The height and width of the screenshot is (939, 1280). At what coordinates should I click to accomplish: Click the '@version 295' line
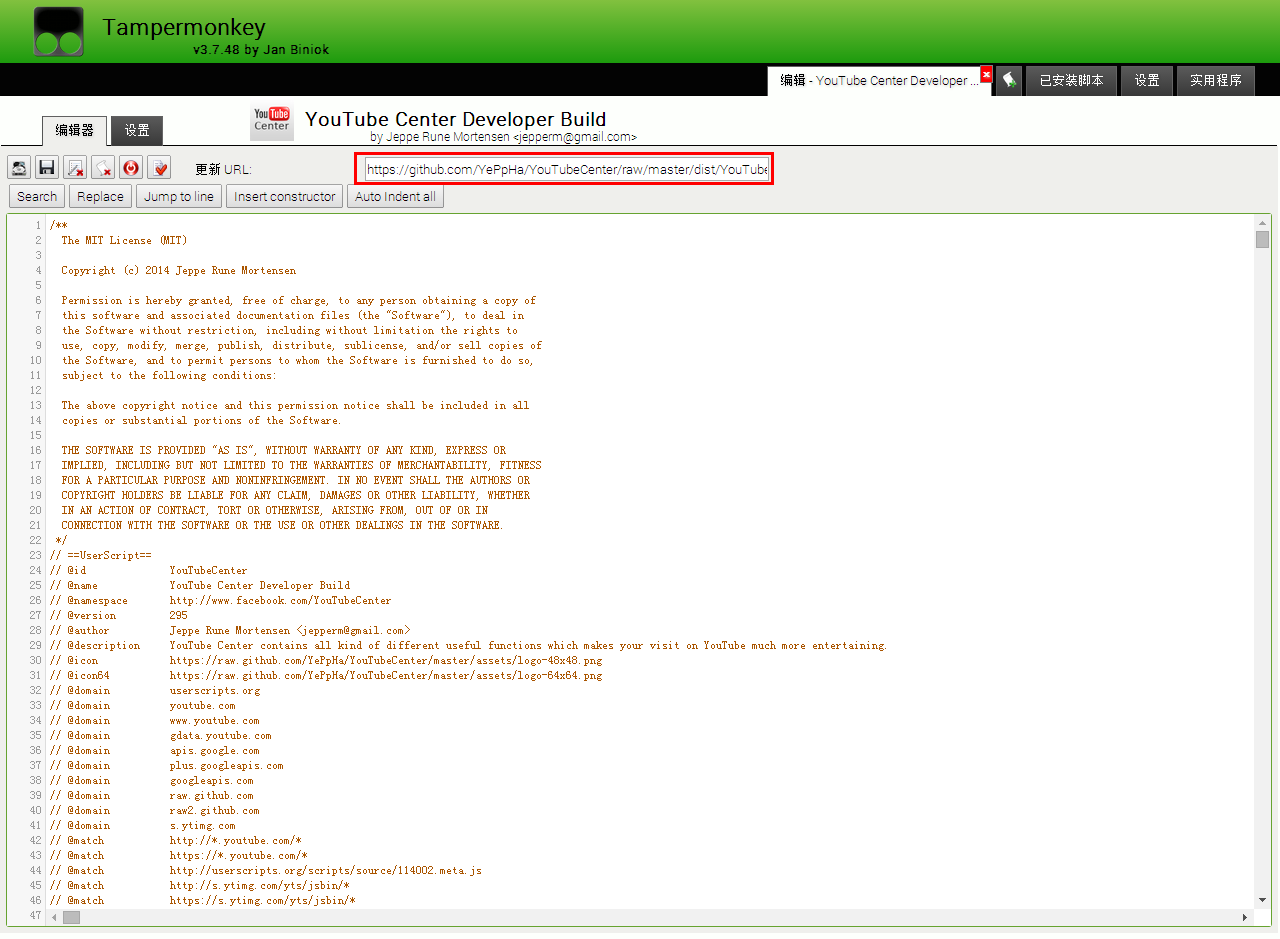tap(118, 615)
